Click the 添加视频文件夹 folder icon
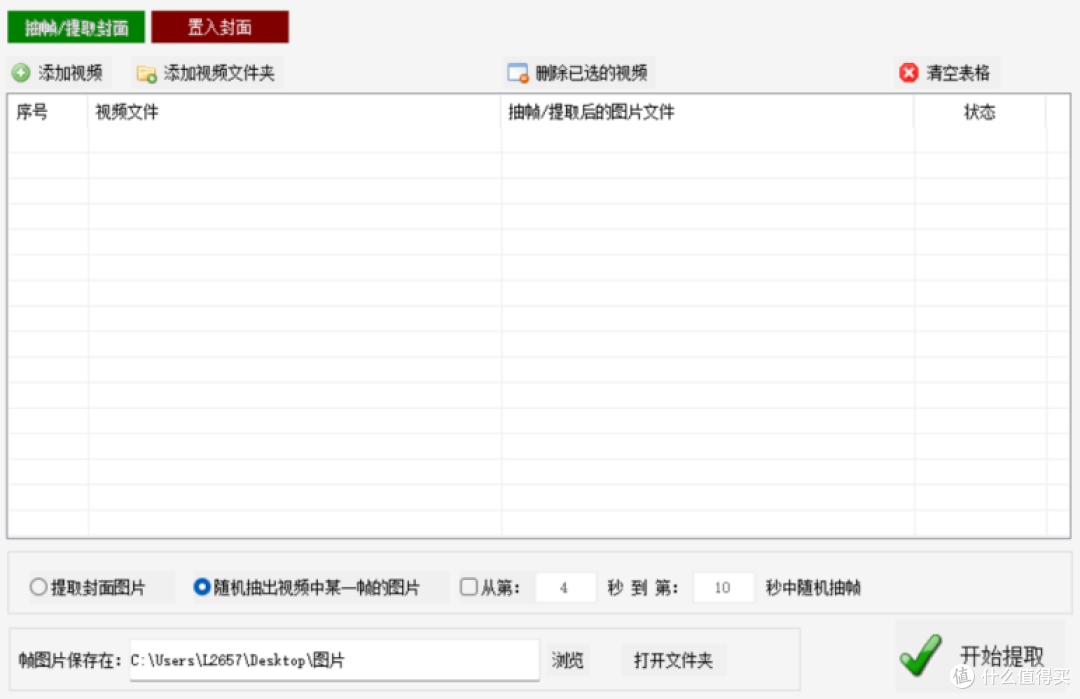 (x=147, y=74)
